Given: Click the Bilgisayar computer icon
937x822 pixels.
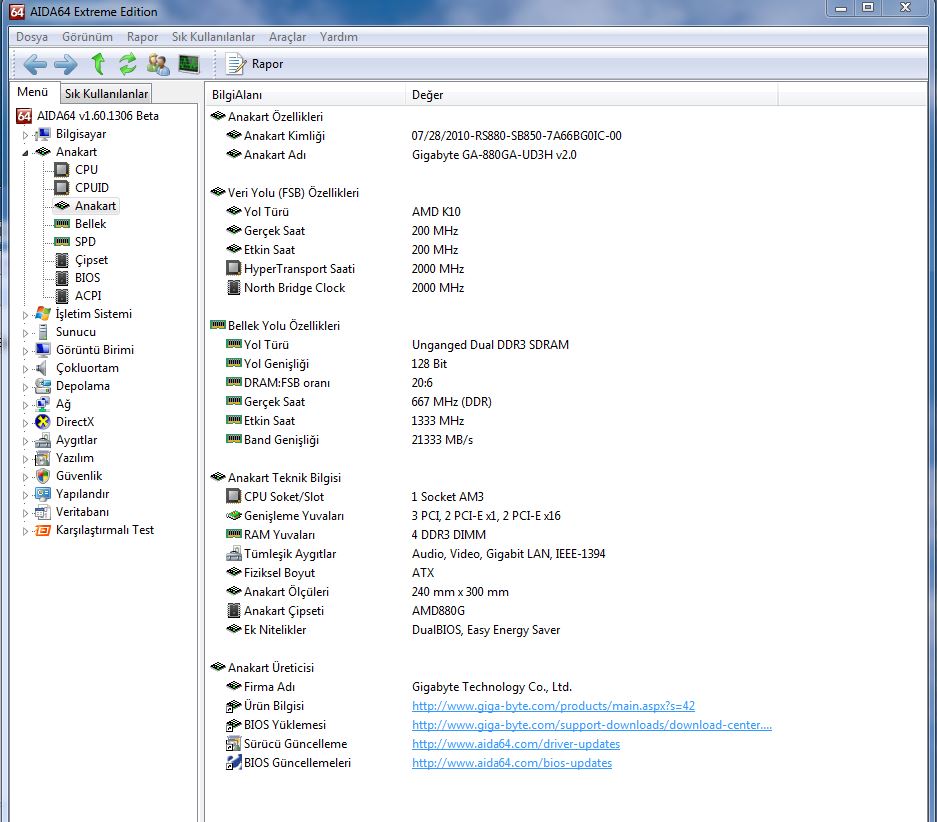Looking at the screenshot, I should 43,134.
